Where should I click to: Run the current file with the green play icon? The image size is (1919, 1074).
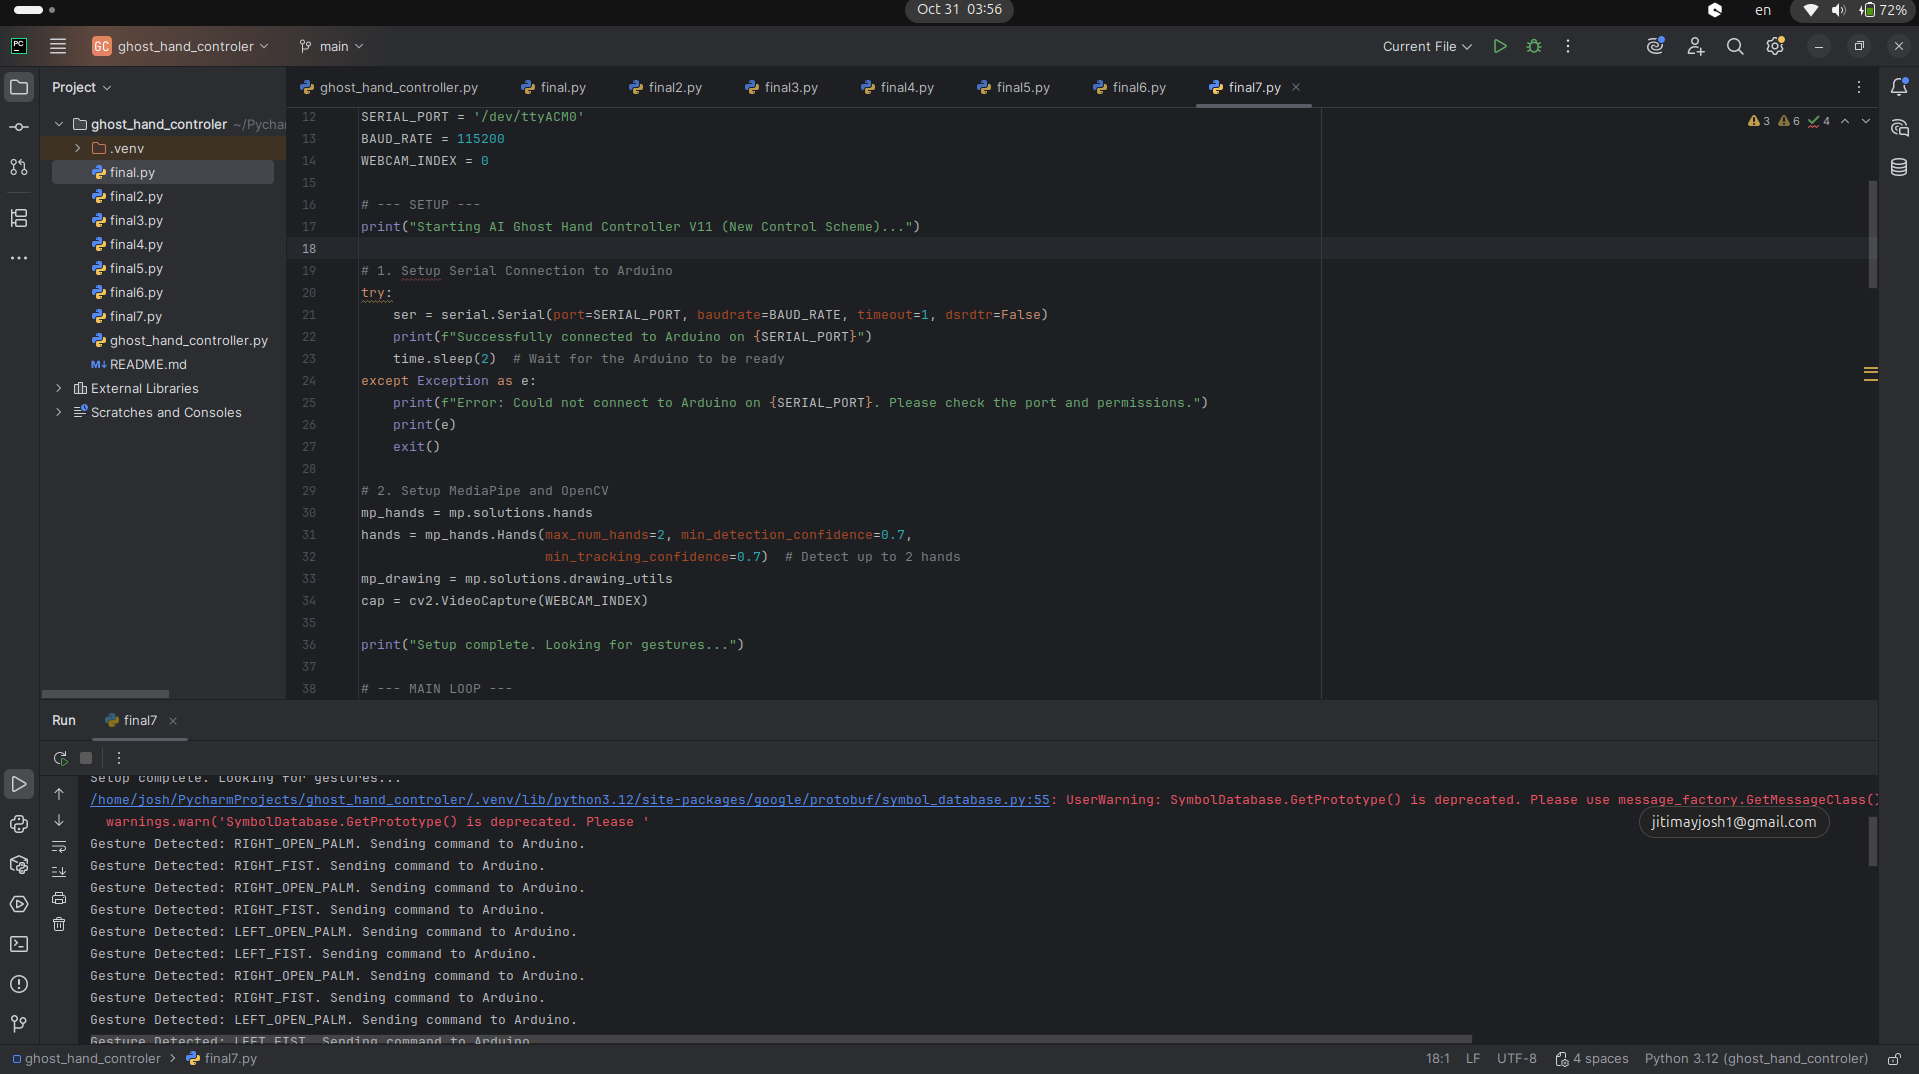point(1499,46)
